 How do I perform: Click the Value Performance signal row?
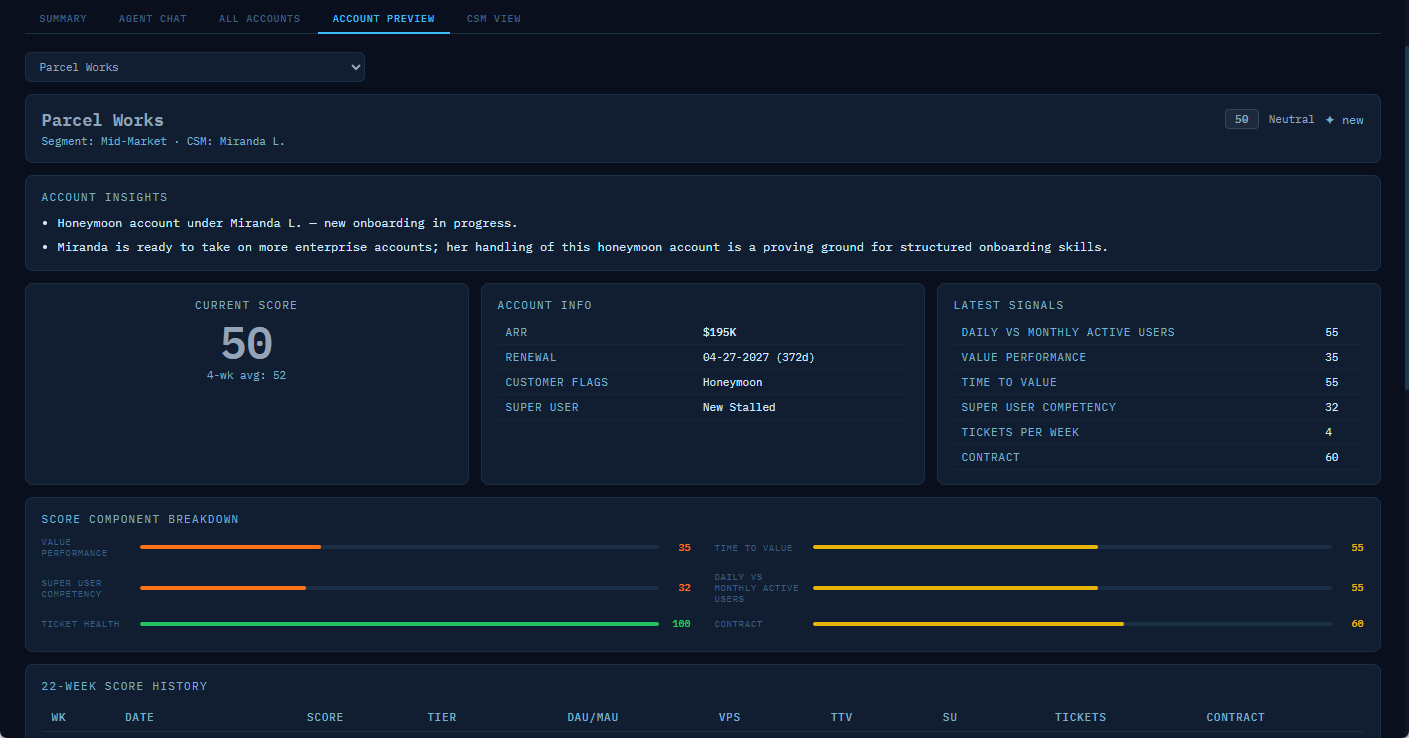pyautogui.click(x=1158, y=357)
